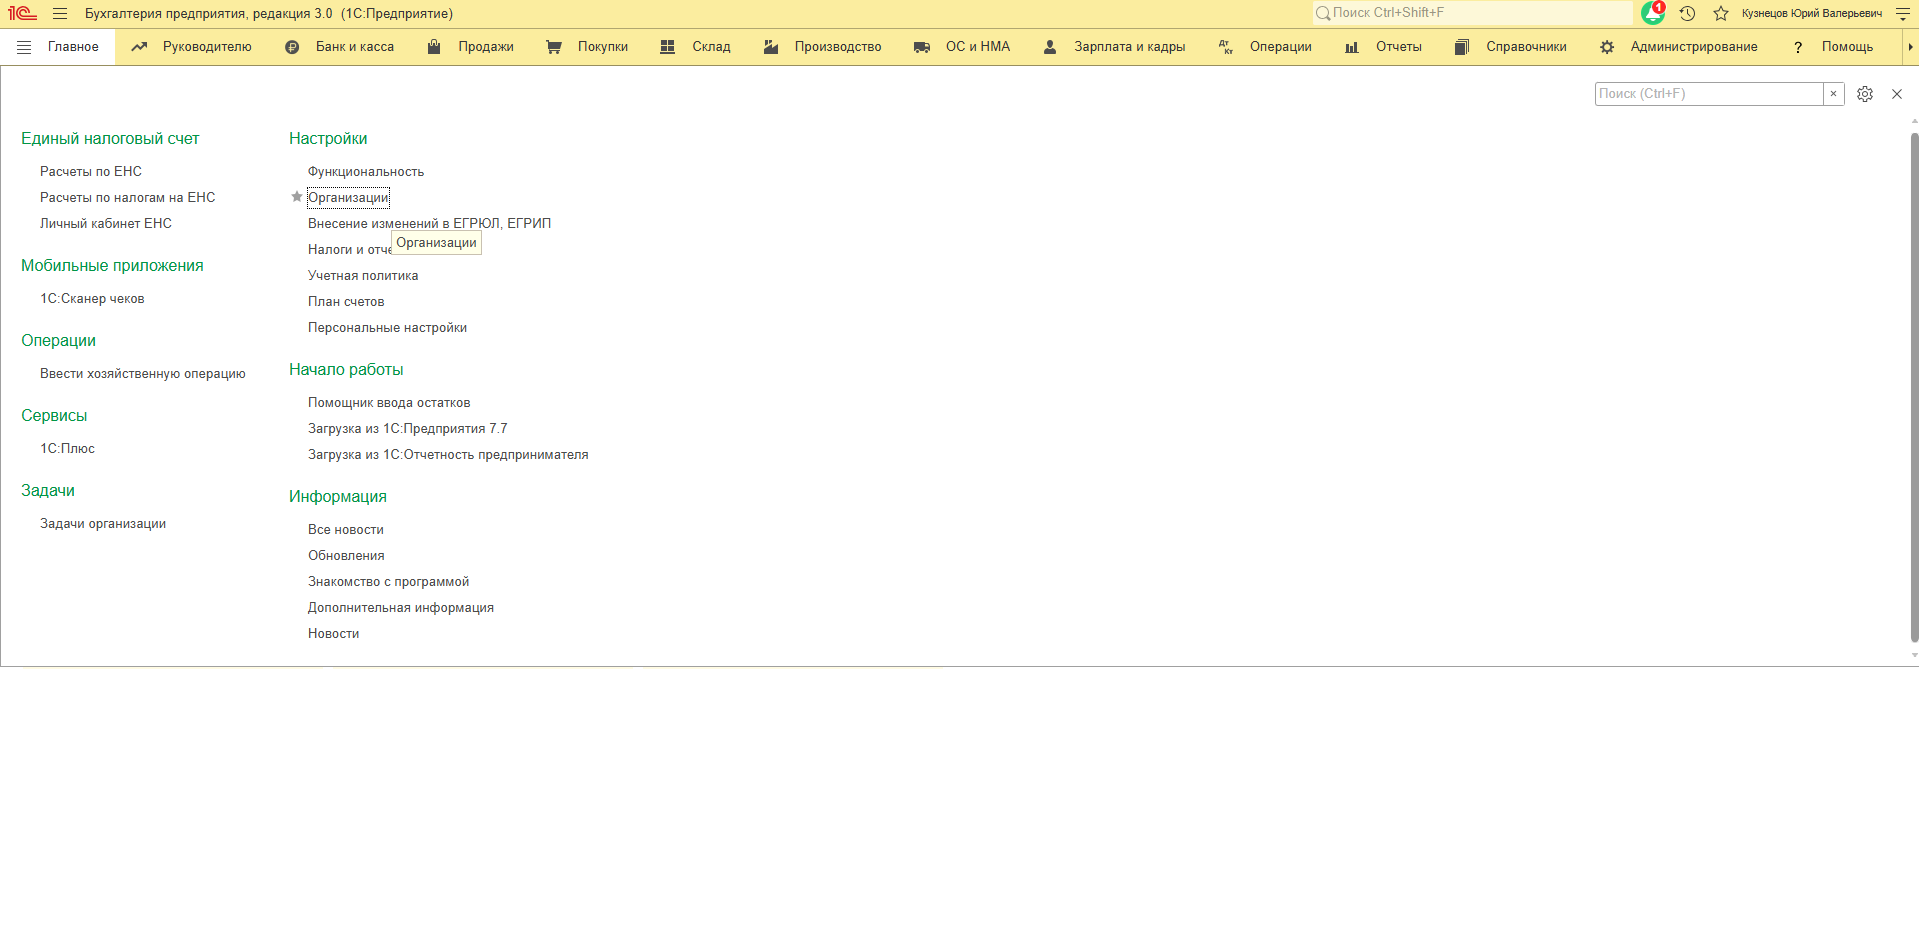
Task: Open the history clock icon
Action: (1687, 13)
